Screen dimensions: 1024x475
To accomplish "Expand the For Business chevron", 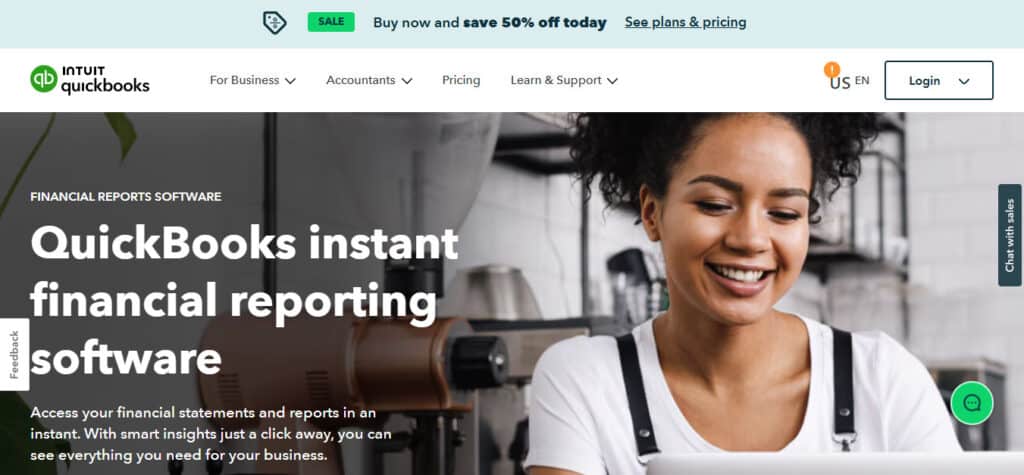I will click(290, 81).
